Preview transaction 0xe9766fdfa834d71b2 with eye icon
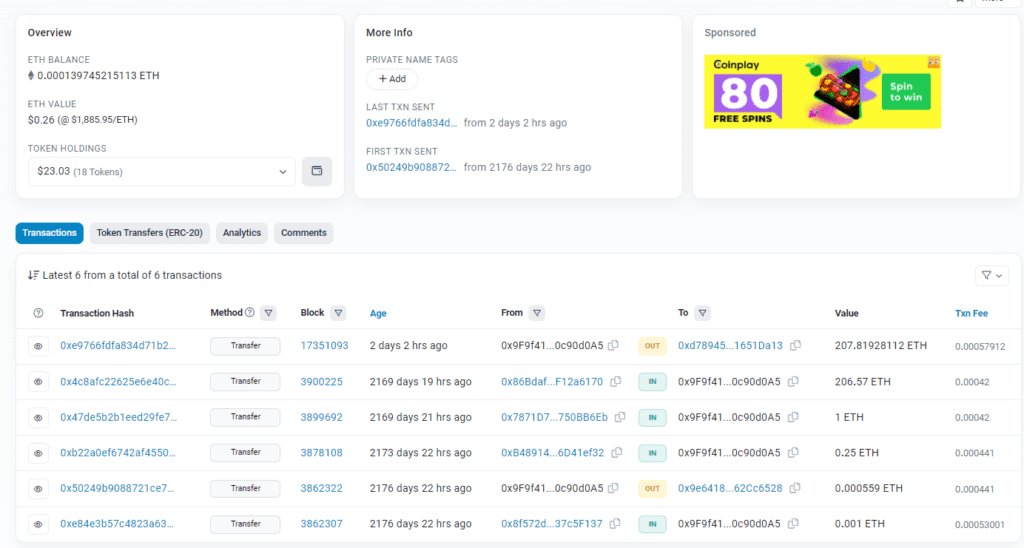This screenshot has width=1024, height=548. click(38, 346)
